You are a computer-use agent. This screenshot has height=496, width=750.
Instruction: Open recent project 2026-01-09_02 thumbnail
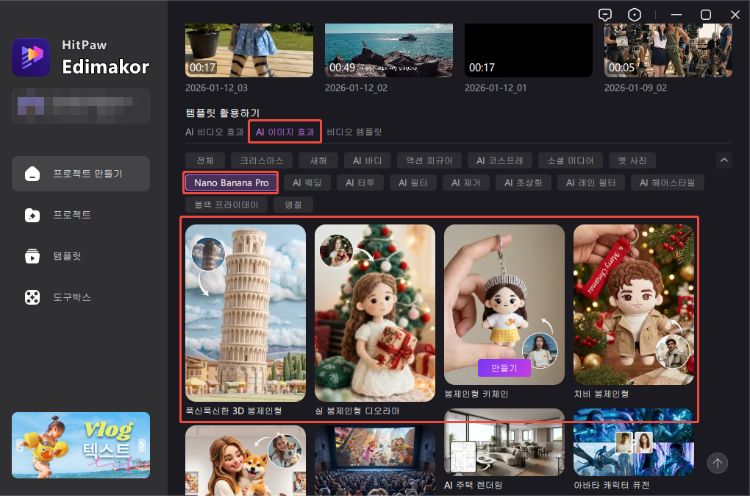(668, 50)
